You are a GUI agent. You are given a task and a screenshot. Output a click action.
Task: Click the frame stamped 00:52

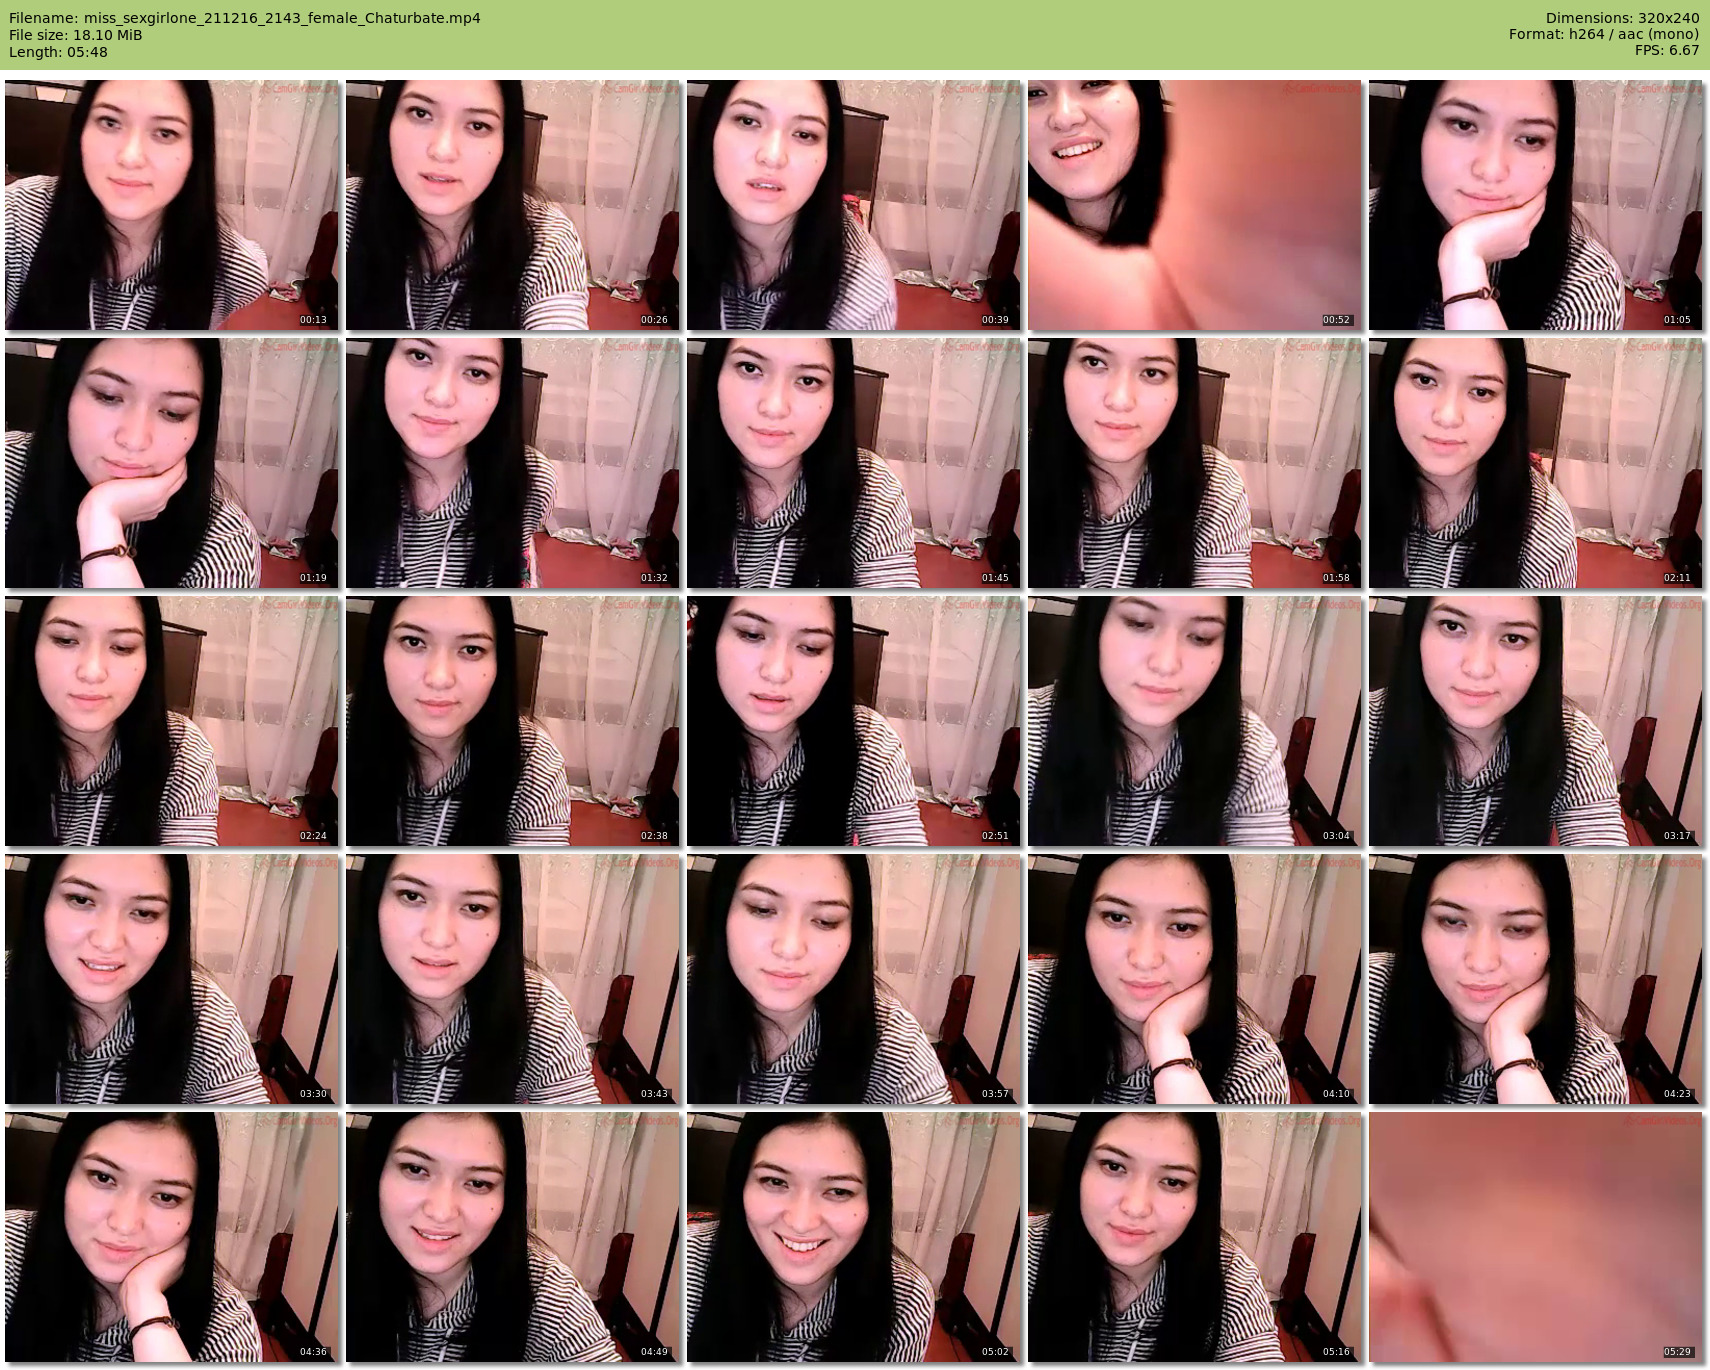coord(1195,205)
